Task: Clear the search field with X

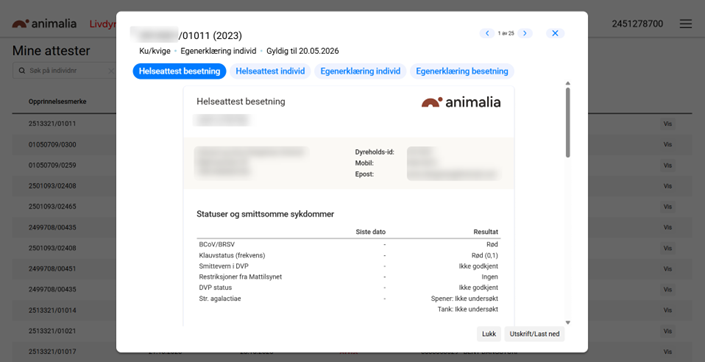Action: pyautogui.click(x=111, y=71)
